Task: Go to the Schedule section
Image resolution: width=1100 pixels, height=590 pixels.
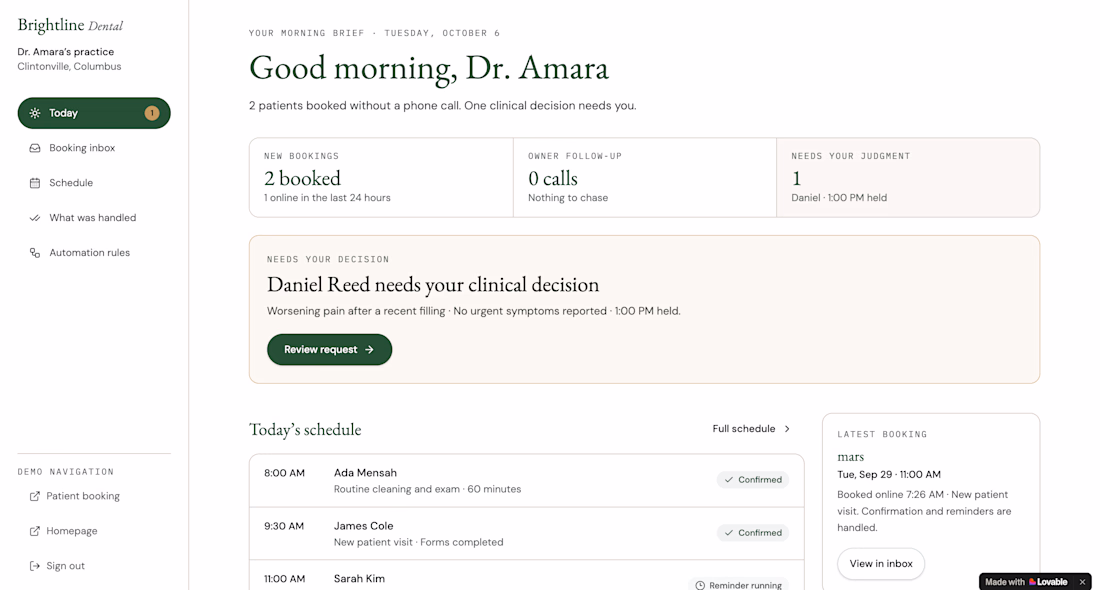Action: [94, 183]
